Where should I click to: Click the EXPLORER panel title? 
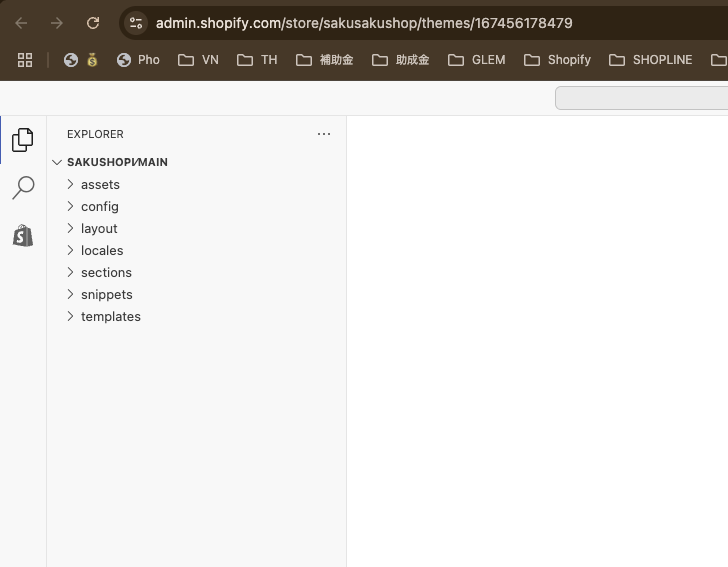click(x=95, y=134)
